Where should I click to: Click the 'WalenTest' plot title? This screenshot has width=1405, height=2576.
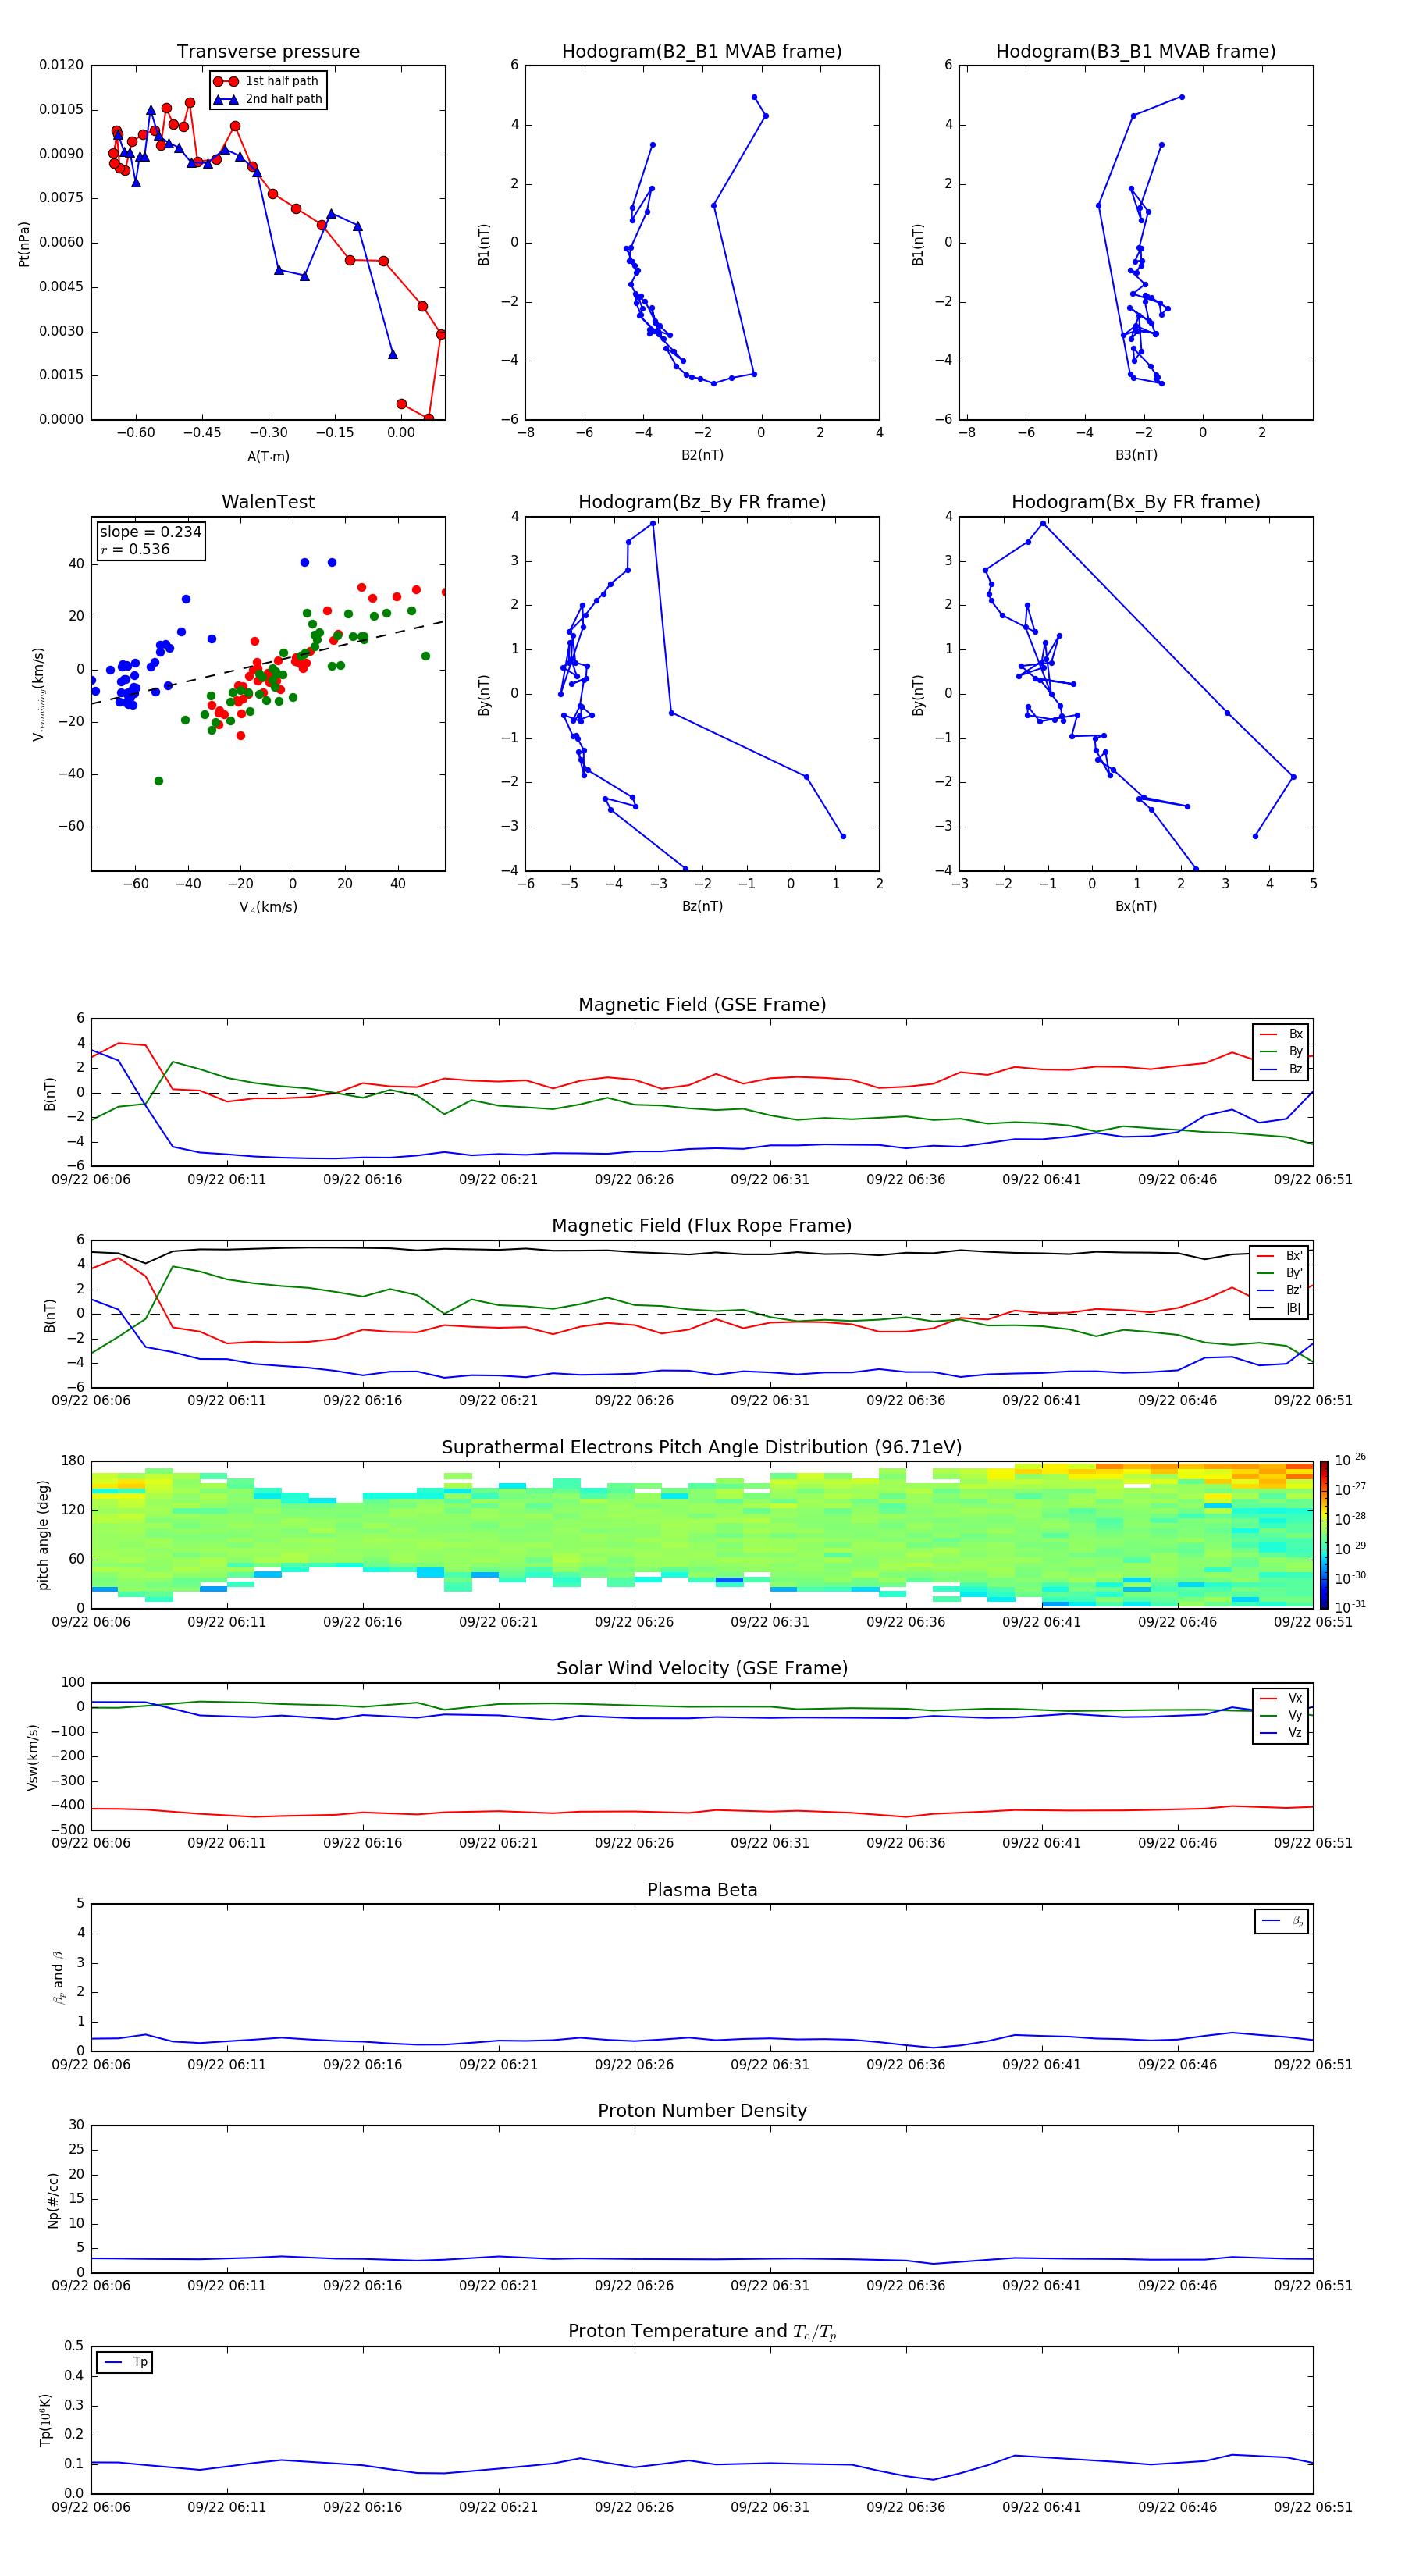(268, 502)
